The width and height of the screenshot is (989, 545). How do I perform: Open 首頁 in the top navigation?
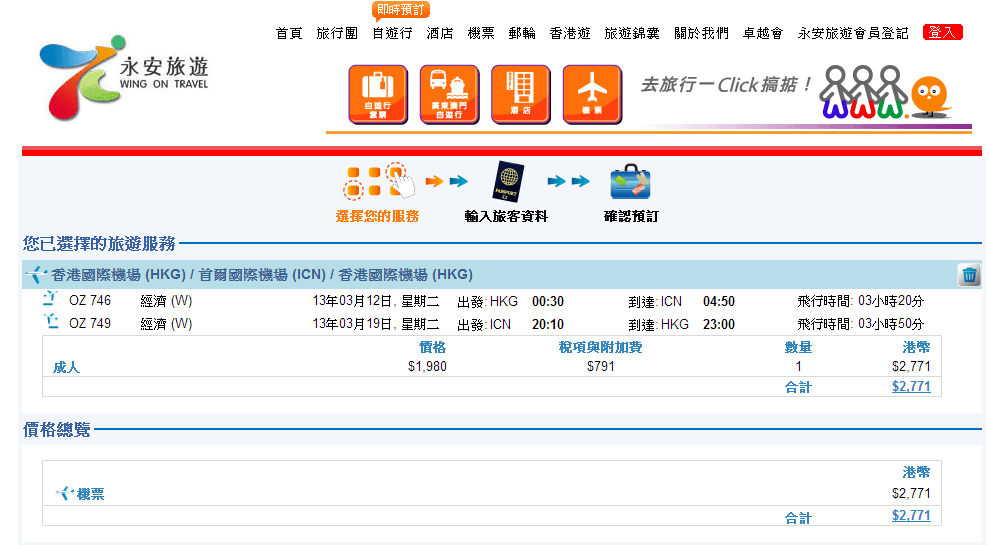[x=289, y=33]
